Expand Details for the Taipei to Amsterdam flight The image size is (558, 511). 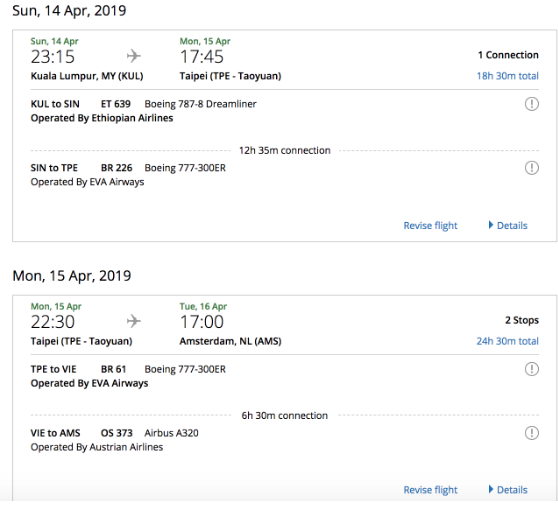[x=508, y=490]
